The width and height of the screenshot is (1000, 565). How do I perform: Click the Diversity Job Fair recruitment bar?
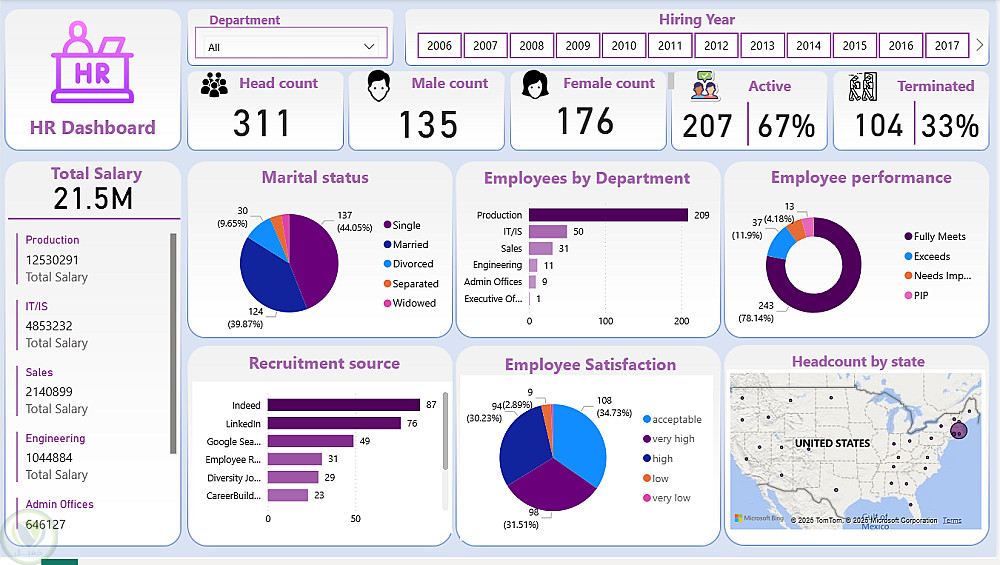click(293, 477)
